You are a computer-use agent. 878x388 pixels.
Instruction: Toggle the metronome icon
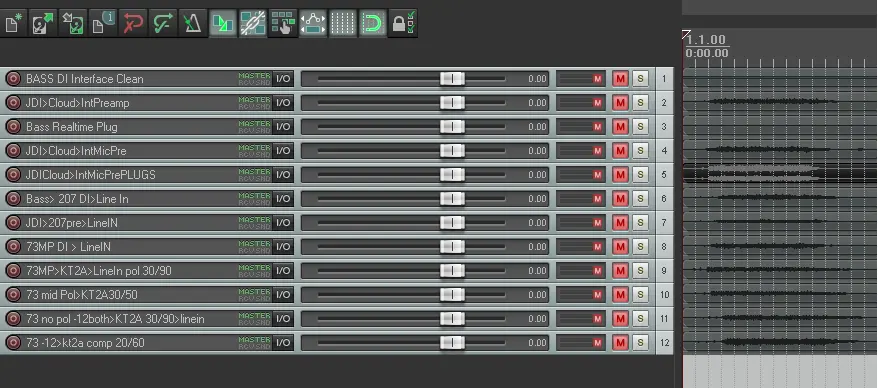(193, 24)
